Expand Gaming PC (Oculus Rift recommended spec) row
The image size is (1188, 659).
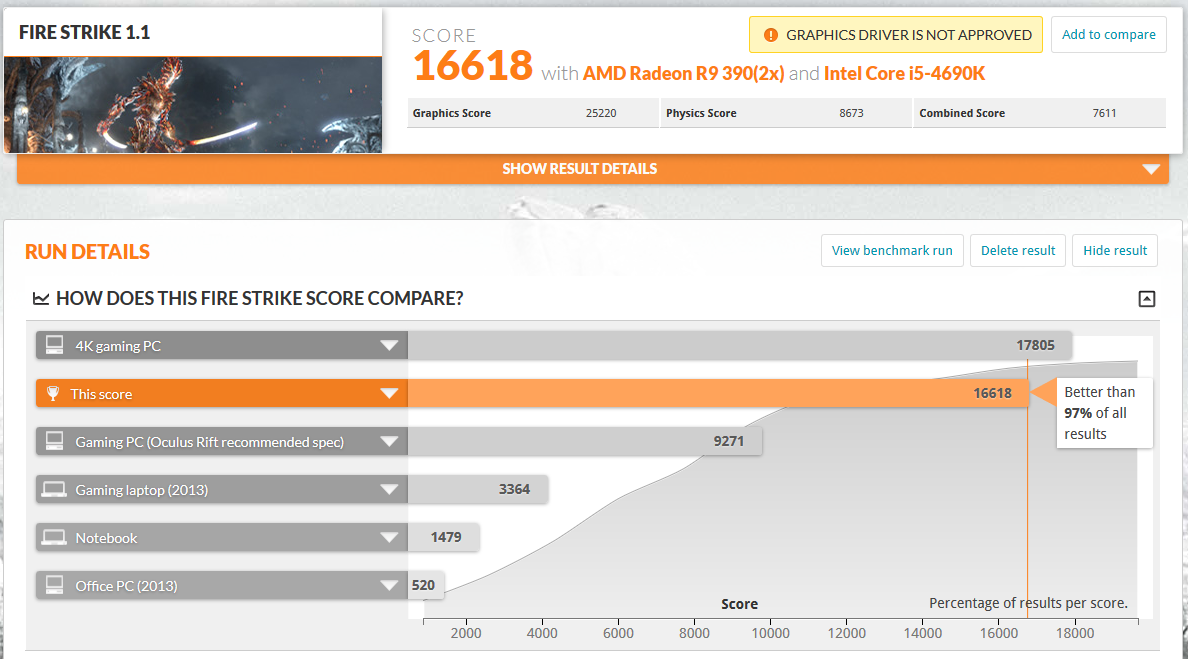click(389, 442)
